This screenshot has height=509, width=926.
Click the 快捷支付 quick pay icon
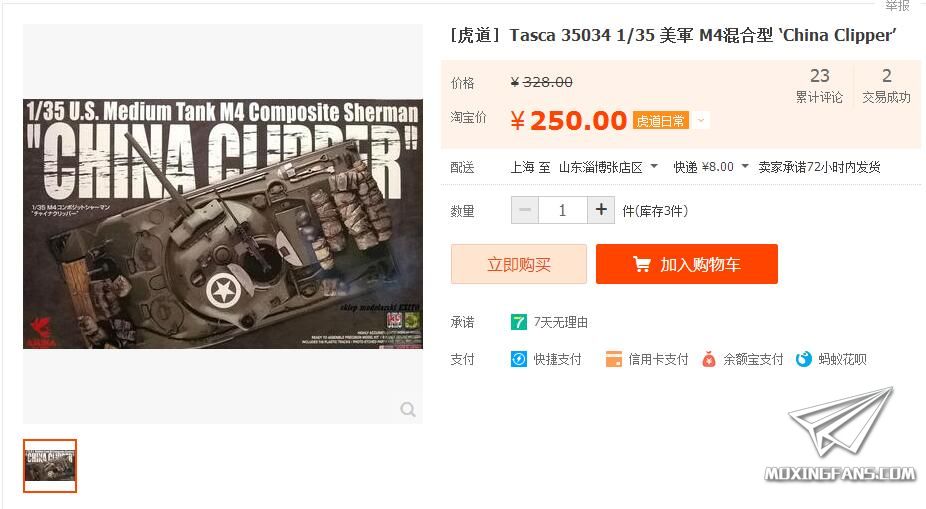coord(519,359)
